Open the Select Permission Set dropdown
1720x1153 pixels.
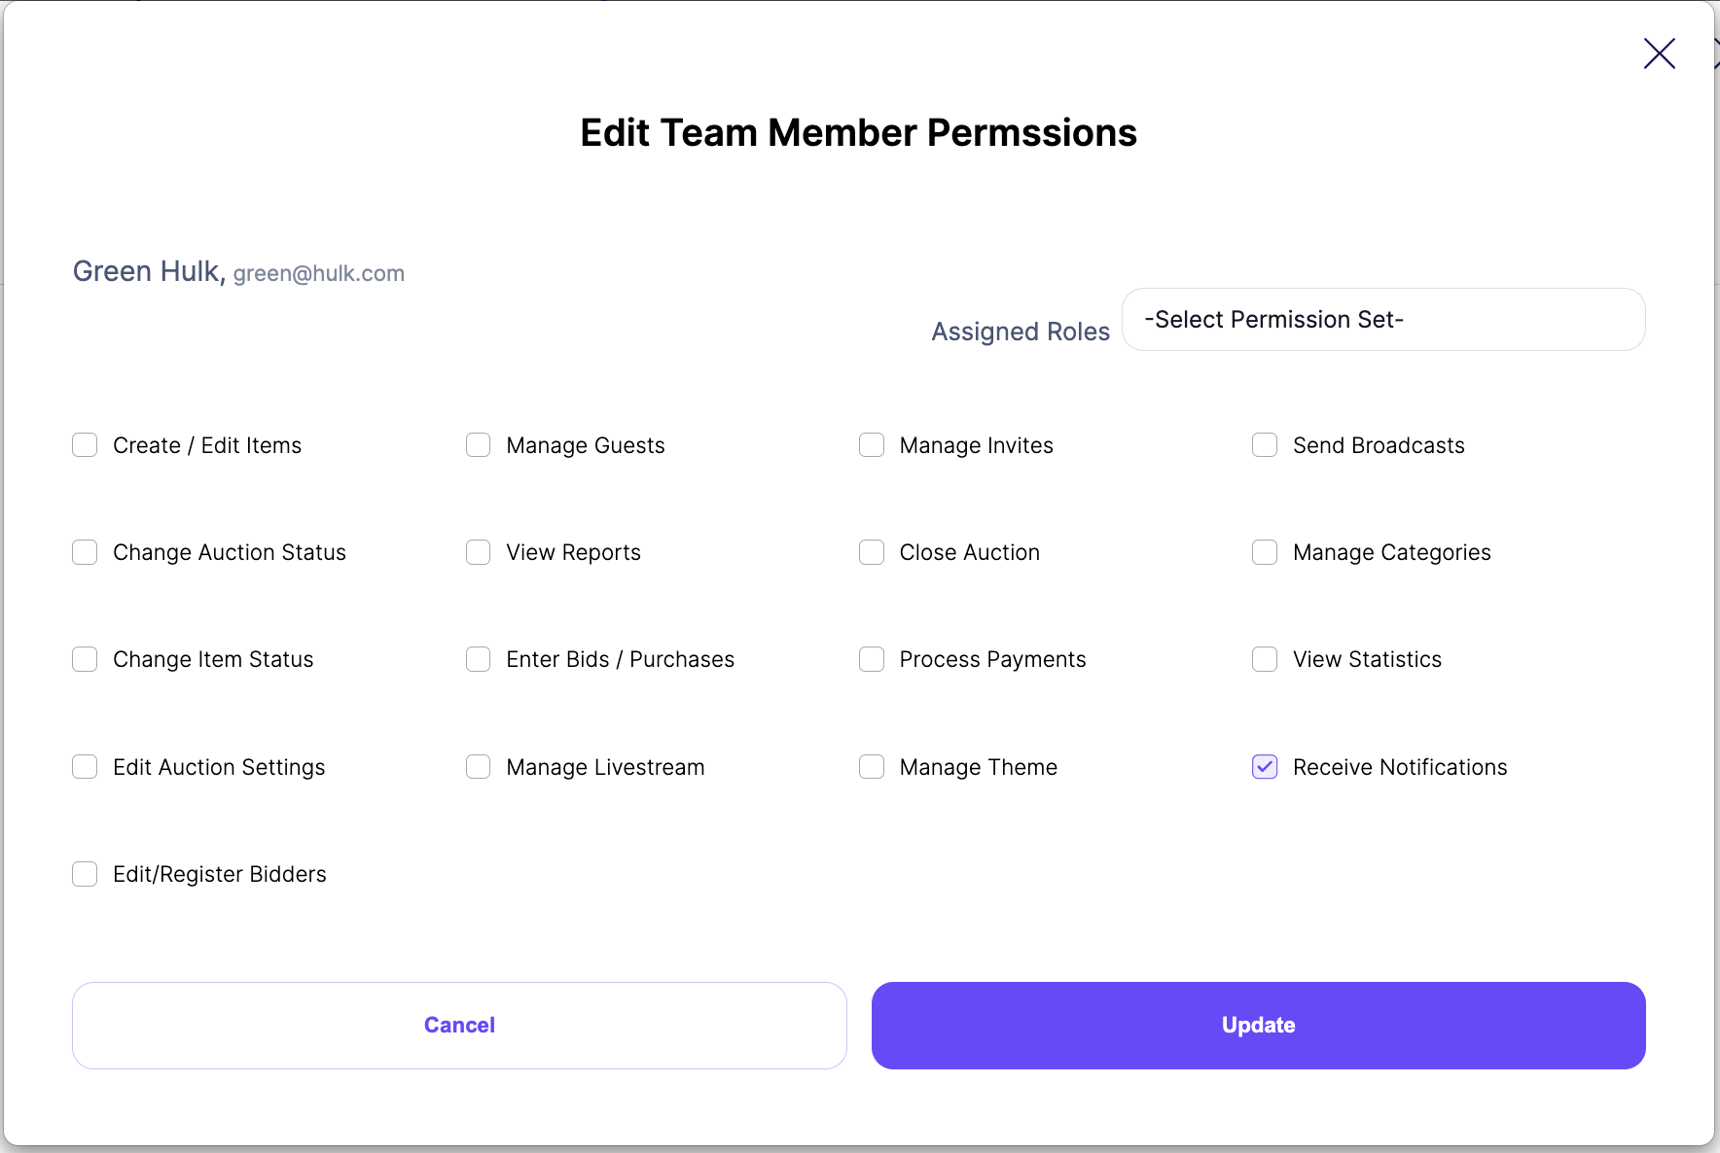[1383, 319]
